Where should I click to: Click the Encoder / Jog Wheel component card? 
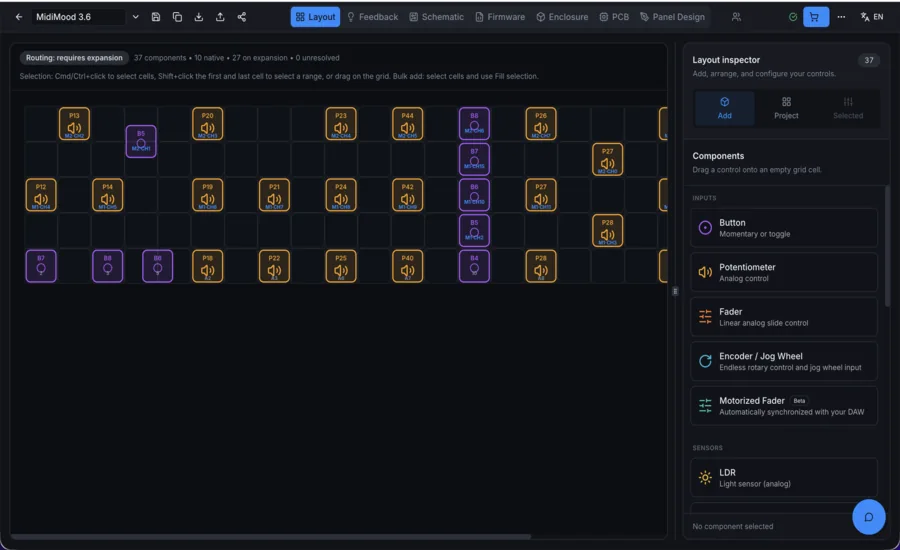pos(784,361)
